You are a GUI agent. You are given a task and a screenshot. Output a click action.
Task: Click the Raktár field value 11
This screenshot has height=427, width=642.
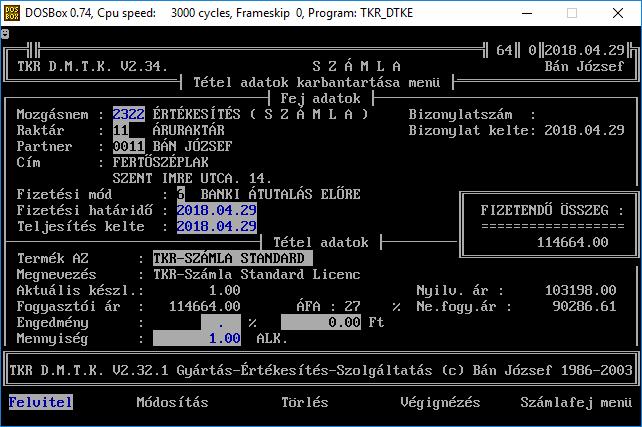121,130
